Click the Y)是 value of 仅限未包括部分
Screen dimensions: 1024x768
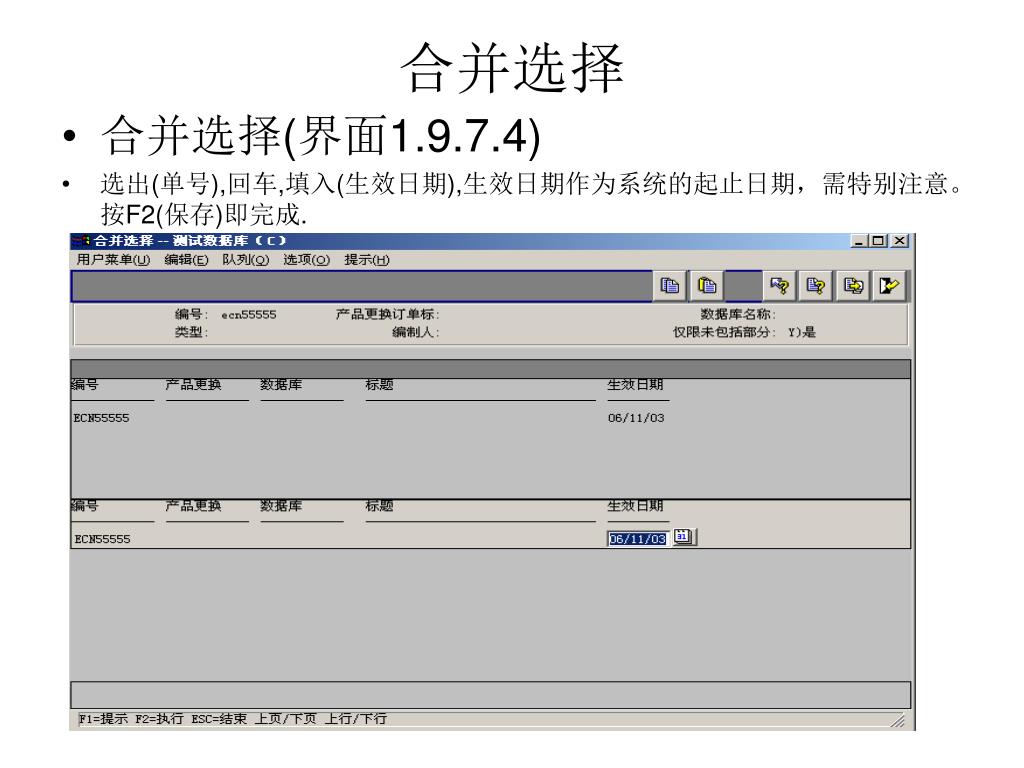(801, 332)
